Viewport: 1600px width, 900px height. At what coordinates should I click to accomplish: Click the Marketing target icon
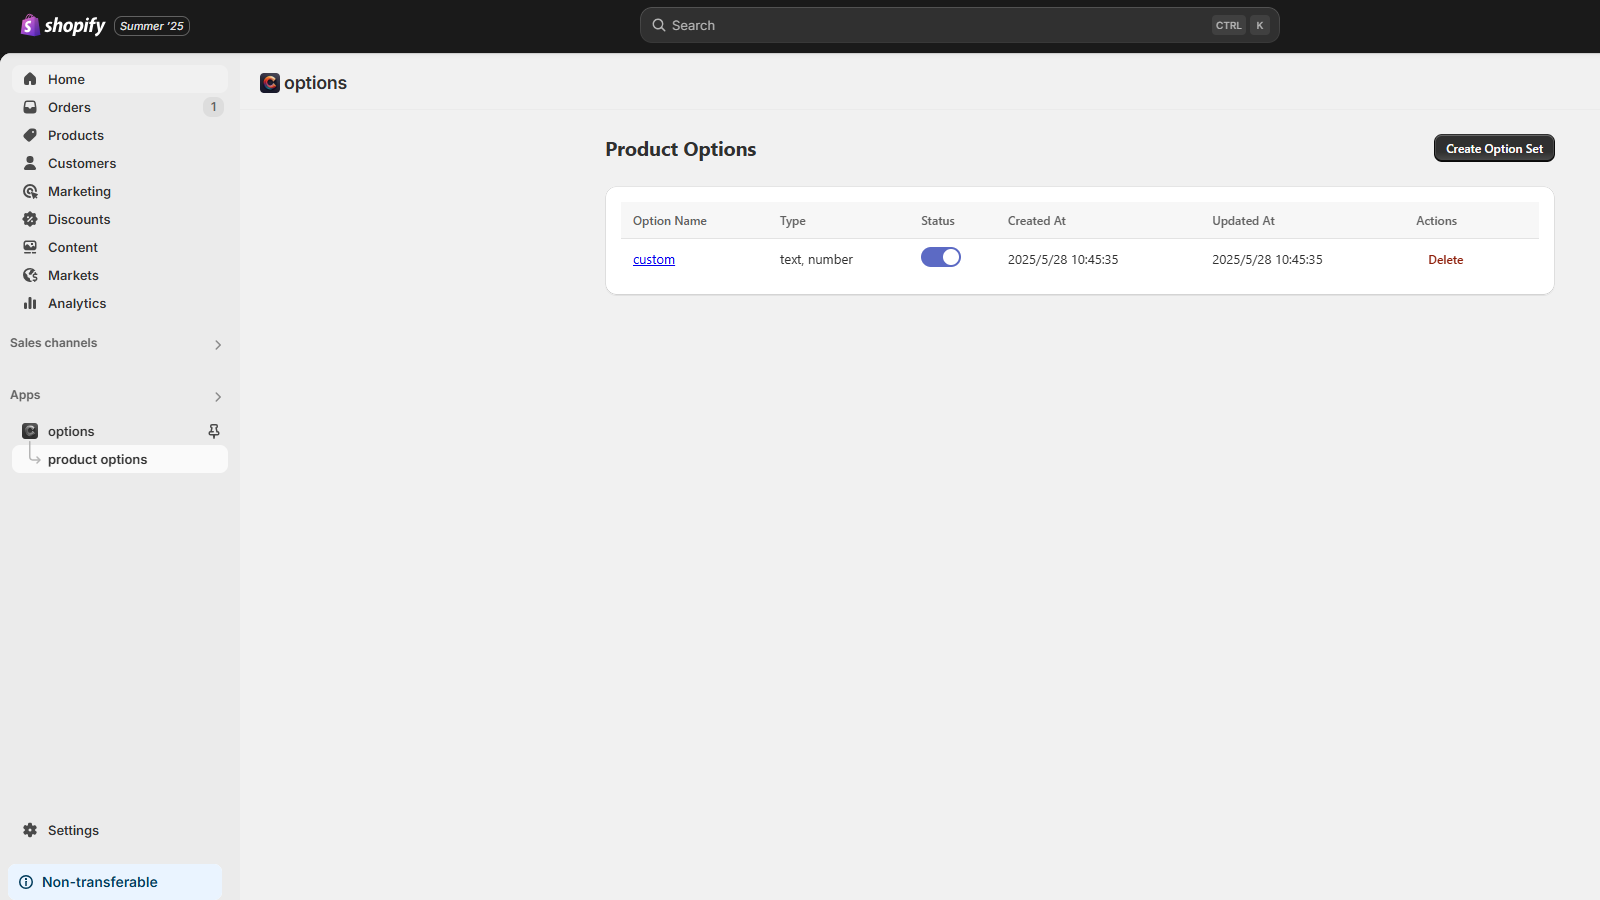pos(30,191)
